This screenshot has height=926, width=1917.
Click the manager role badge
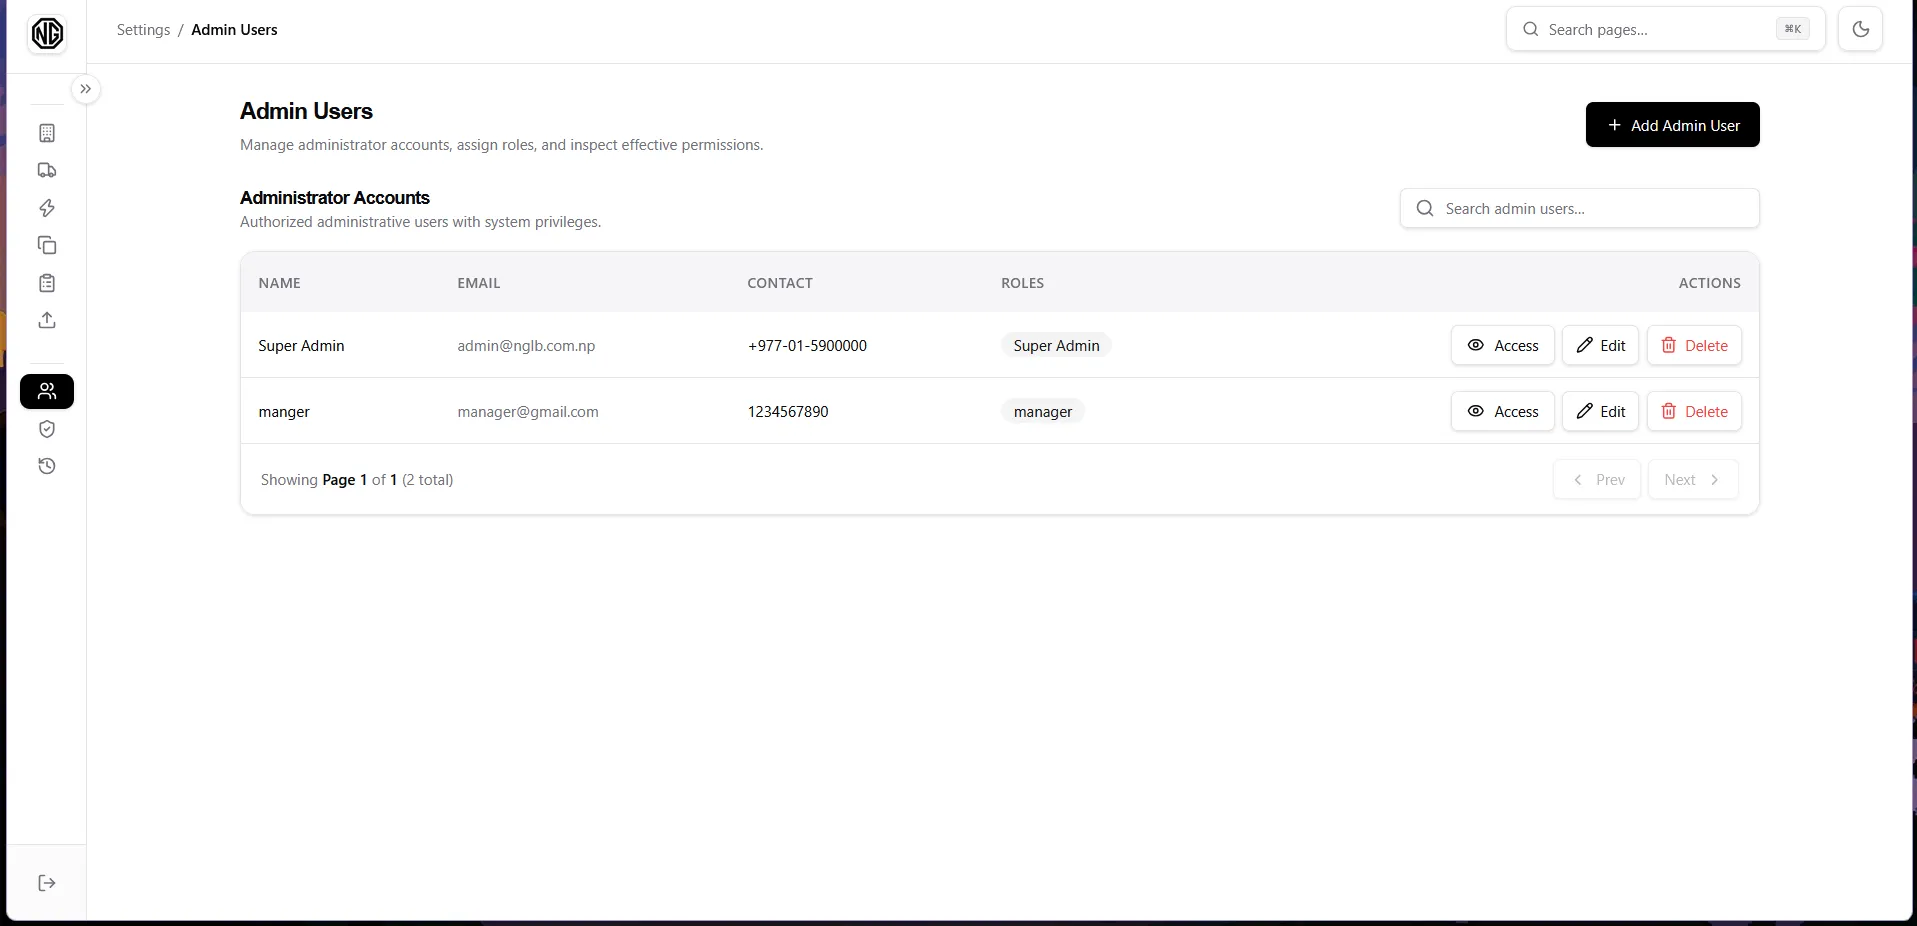click(1042, 411)
